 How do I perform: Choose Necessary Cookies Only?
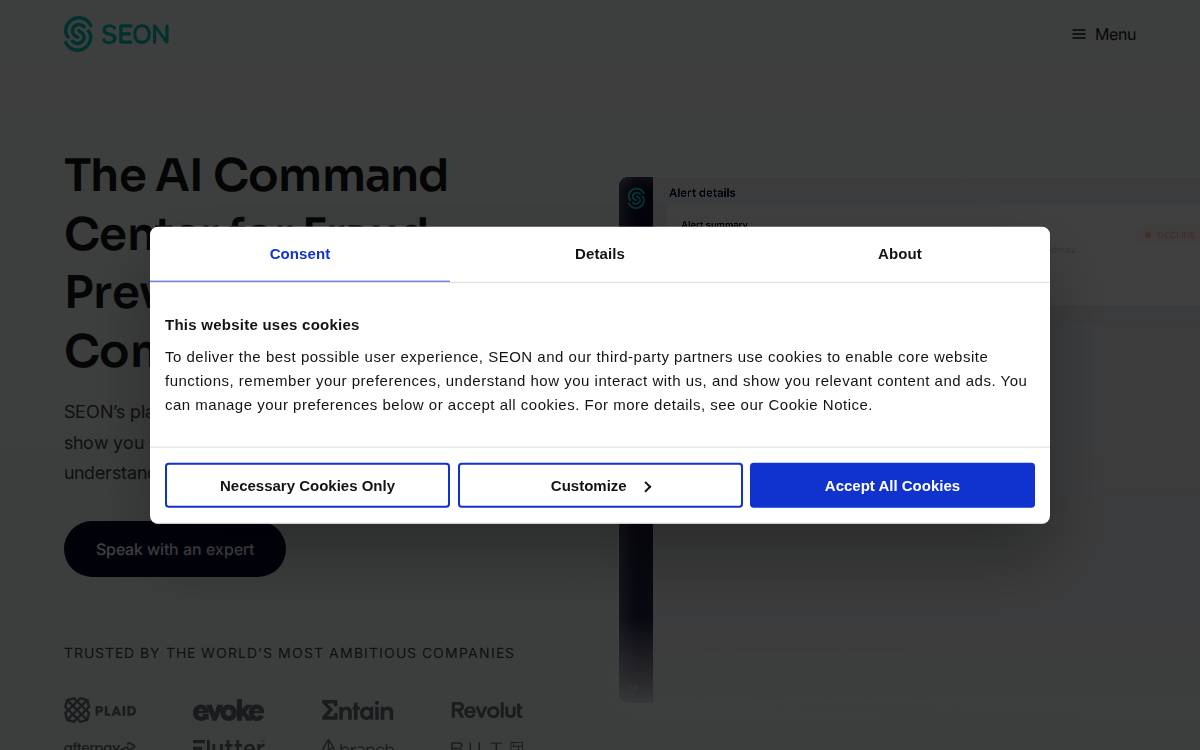coord(307,485)
